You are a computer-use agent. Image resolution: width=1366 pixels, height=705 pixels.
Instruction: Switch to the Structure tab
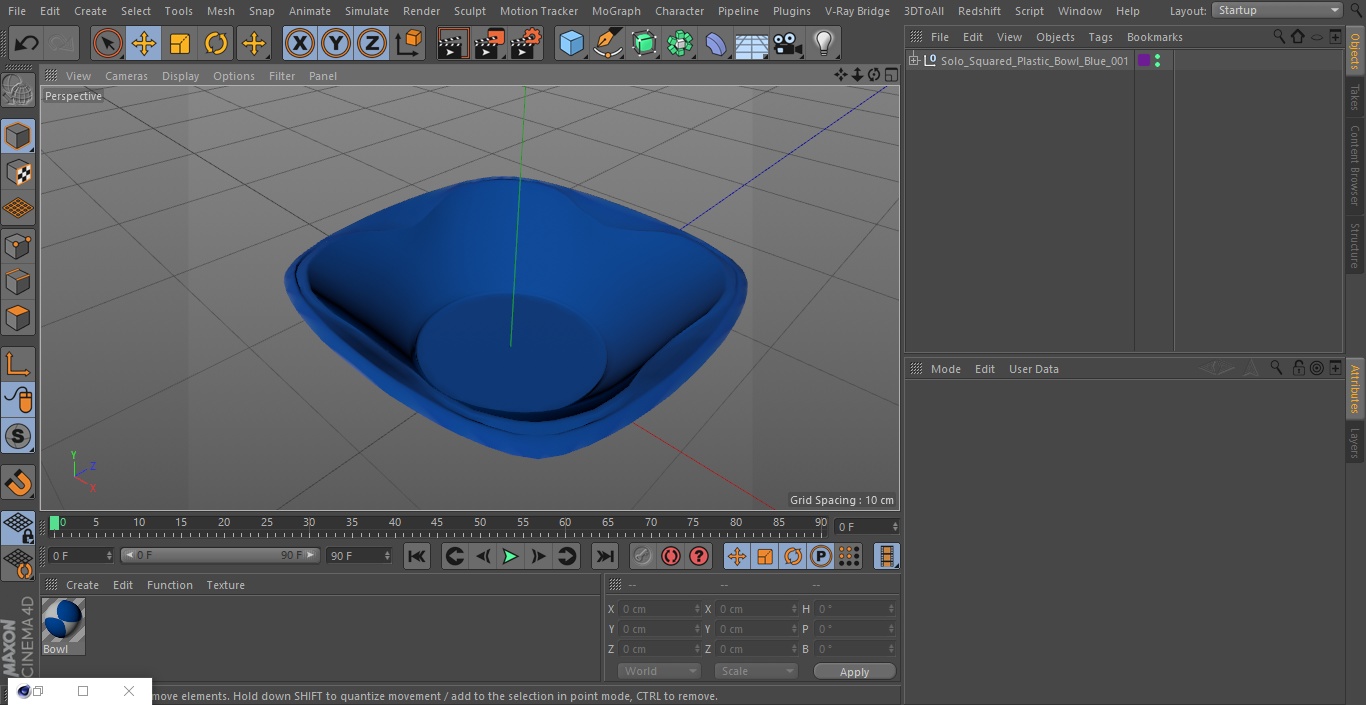[1355, 245]
